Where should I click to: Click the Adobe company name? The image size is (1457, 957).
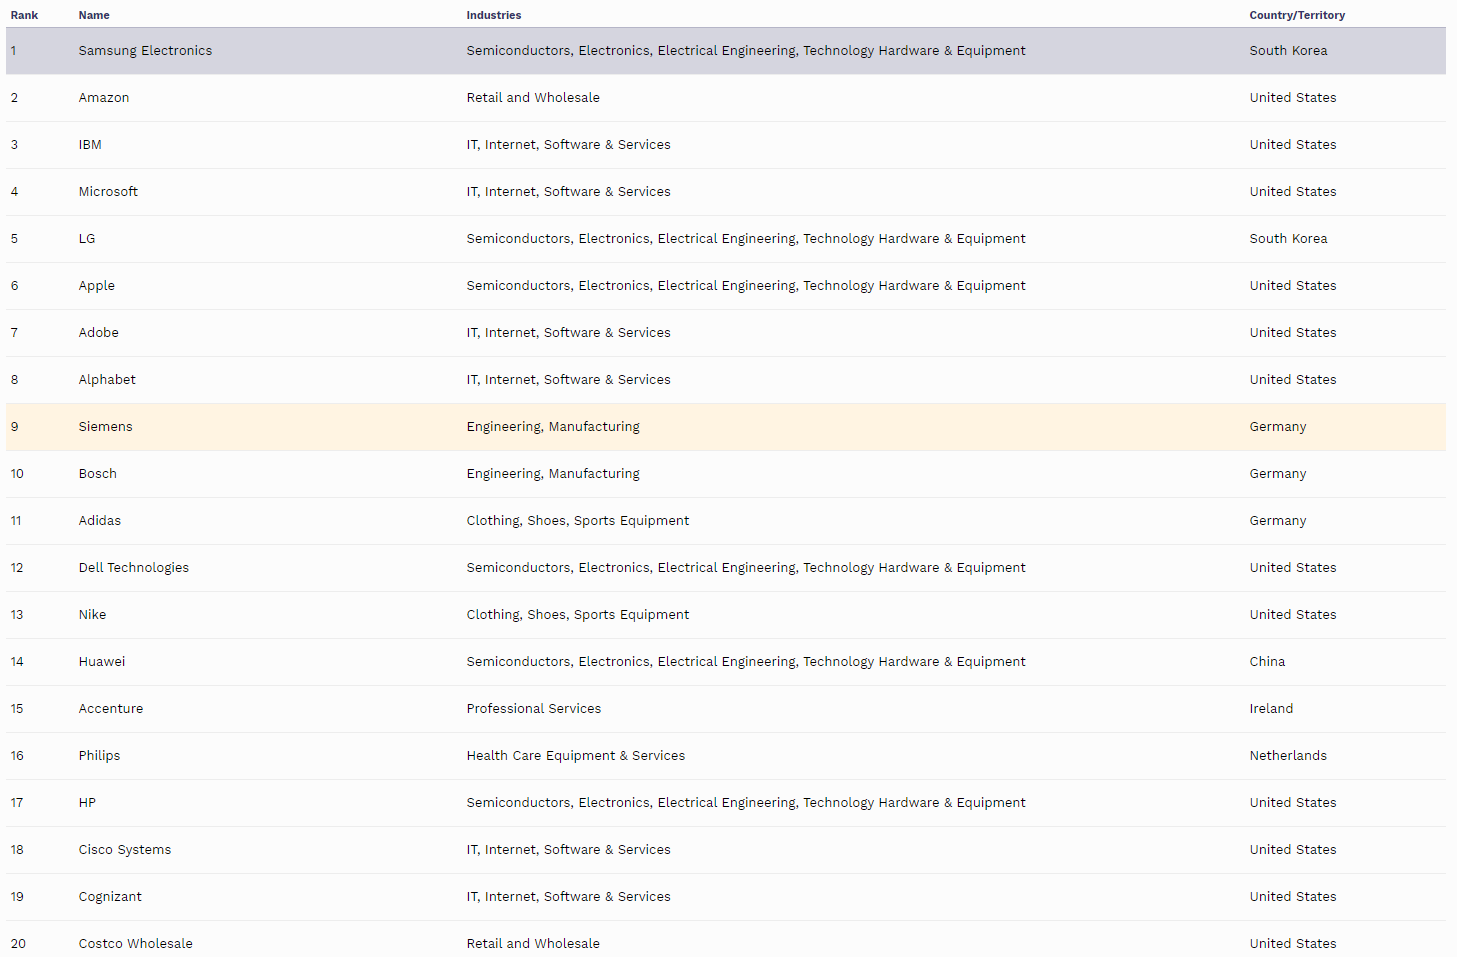coord(99,333)
